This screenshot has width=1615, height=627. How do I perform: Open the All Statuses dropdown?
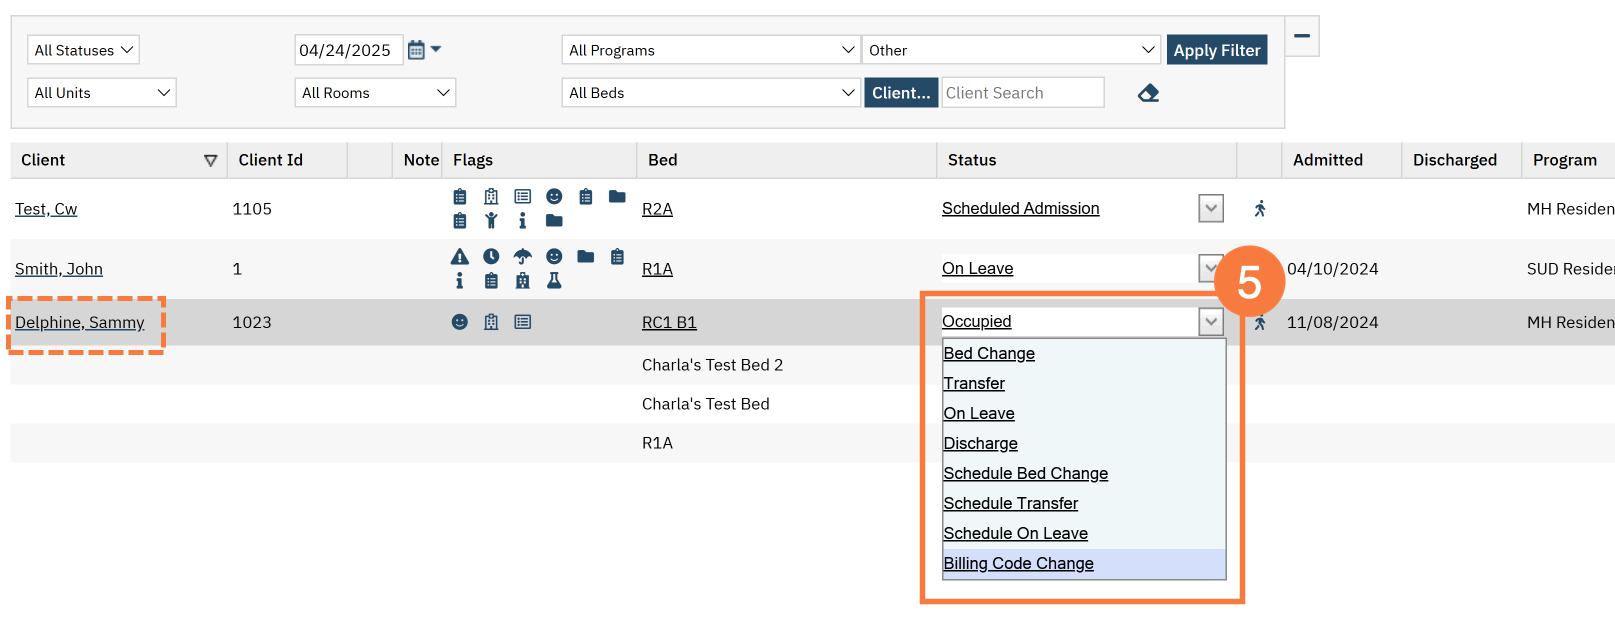coord(83,50)
